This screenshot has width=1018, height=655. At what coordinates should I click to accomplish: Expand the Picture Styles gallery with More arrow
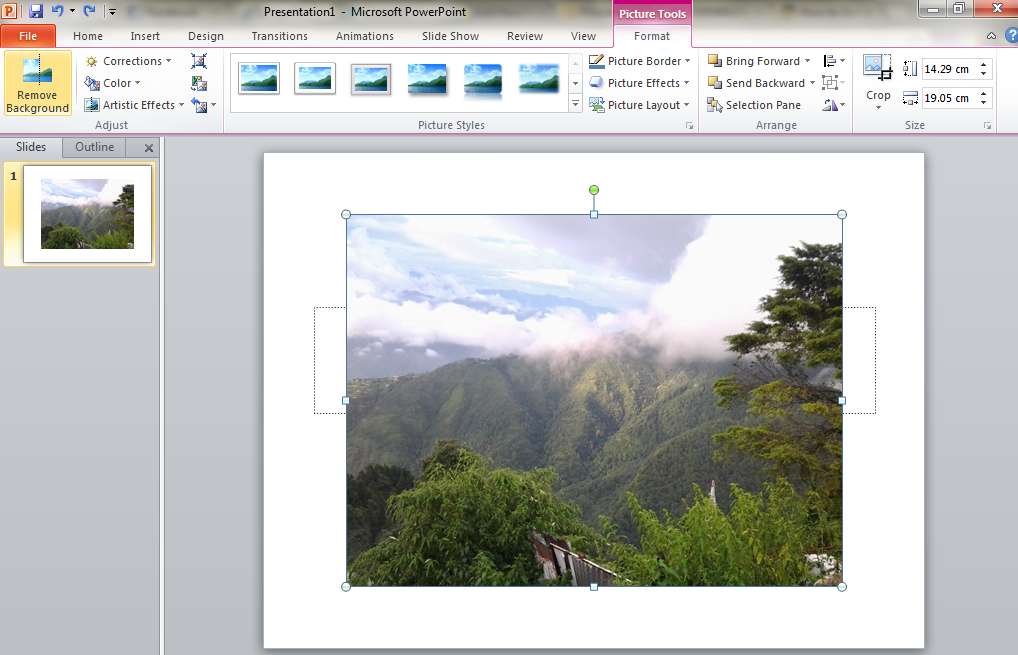point(575,104)
